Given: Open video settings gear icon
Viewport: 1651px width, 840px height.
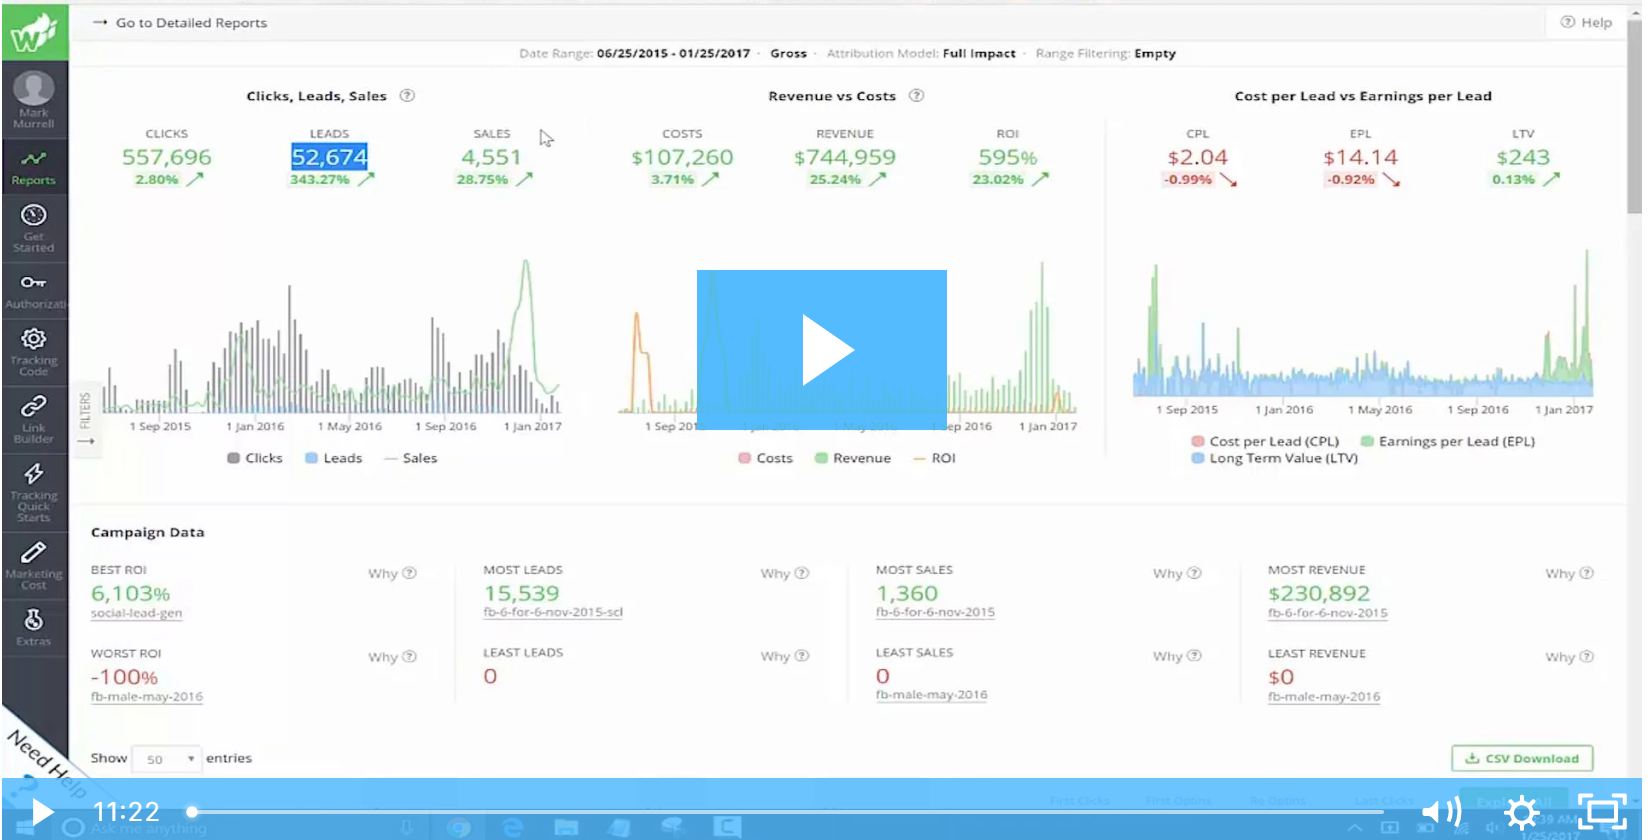Looking at the screenshot, I should coord(1522,811).
